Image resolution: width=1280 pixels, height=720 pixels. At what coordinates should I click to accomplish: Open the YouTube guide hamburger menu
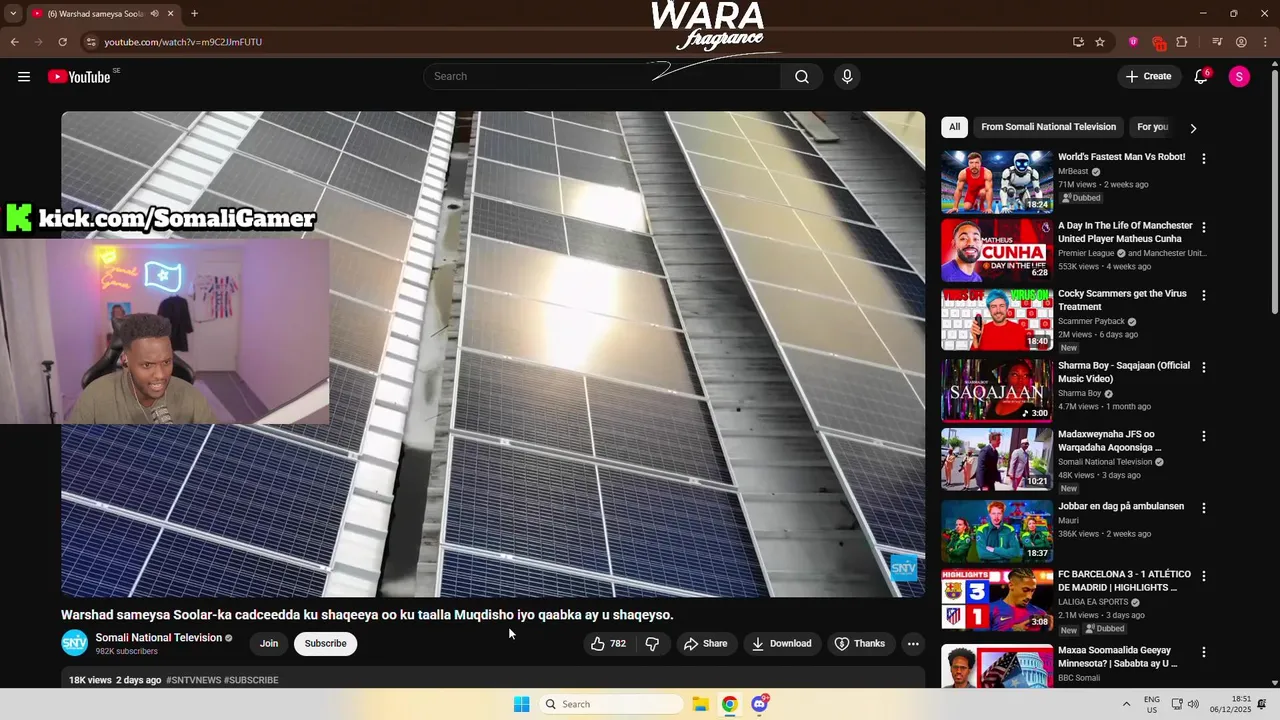[24, 76]
